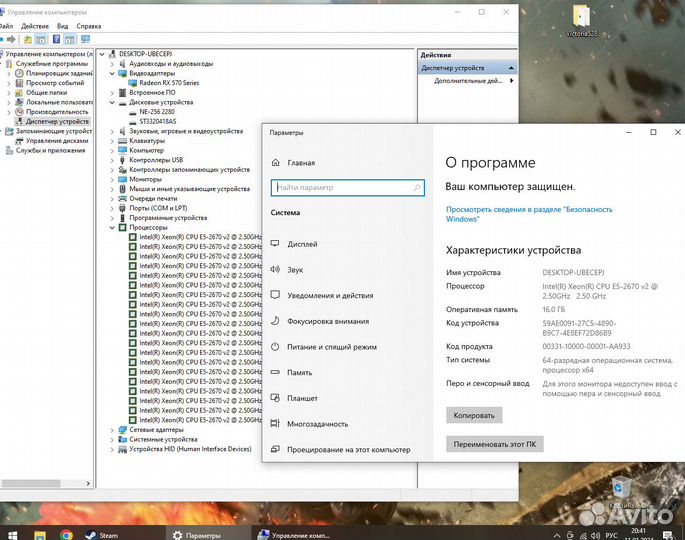Open Google Chrome from the taskbar
The height and width of the screenshot is (540, 685).
66,535
